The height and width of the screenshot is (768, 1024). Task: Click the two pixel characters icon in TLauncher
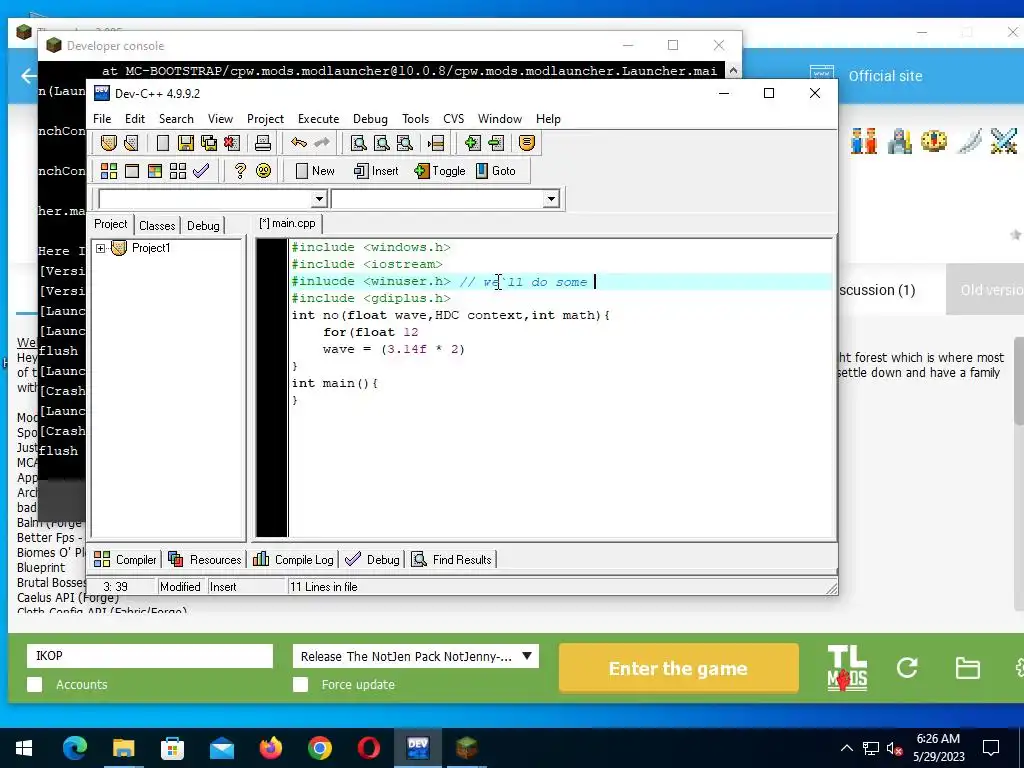pyautogui.click(x=863, y=141)
